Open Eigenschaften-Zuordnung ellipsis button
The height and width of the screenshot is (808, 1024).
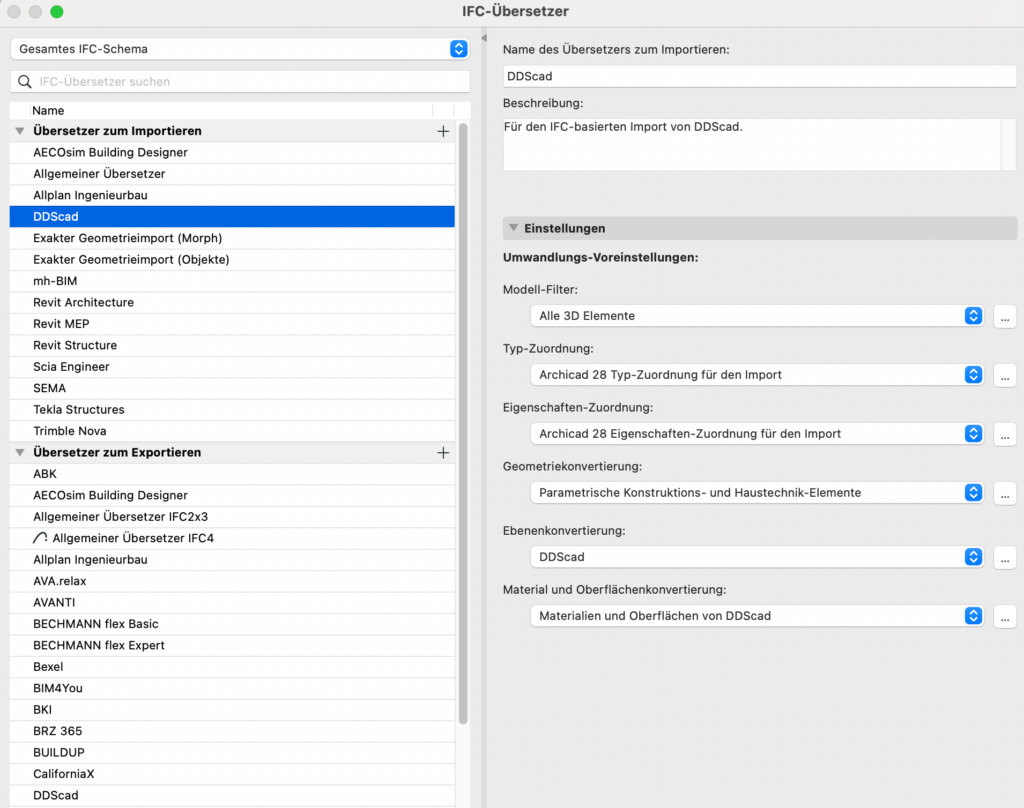point(1005,434)
